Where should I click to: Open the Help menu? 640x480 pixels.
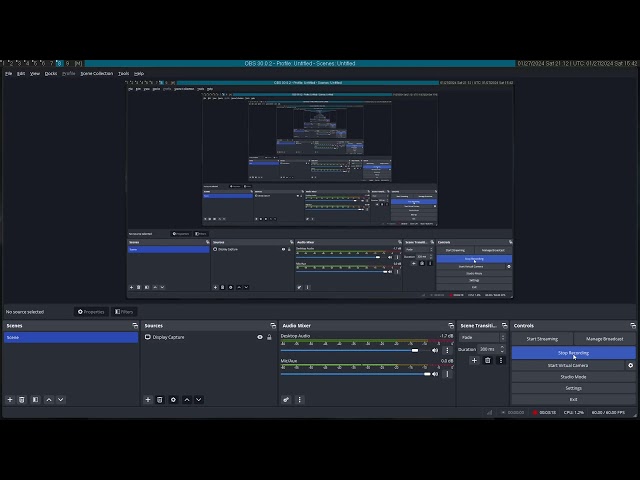coord(139,73)
